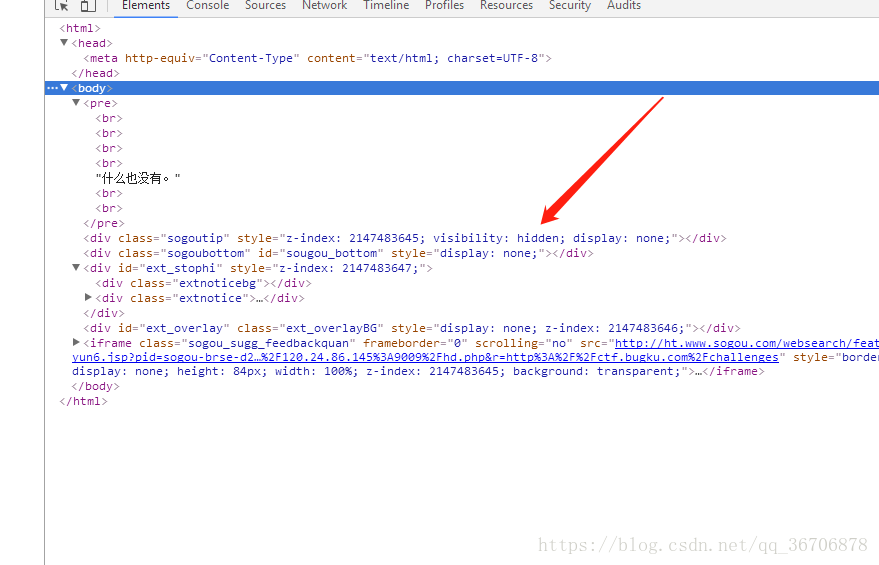Select the meta Content-Type node
The width and height of the screenshot is (879, 565).
point(317,58)
